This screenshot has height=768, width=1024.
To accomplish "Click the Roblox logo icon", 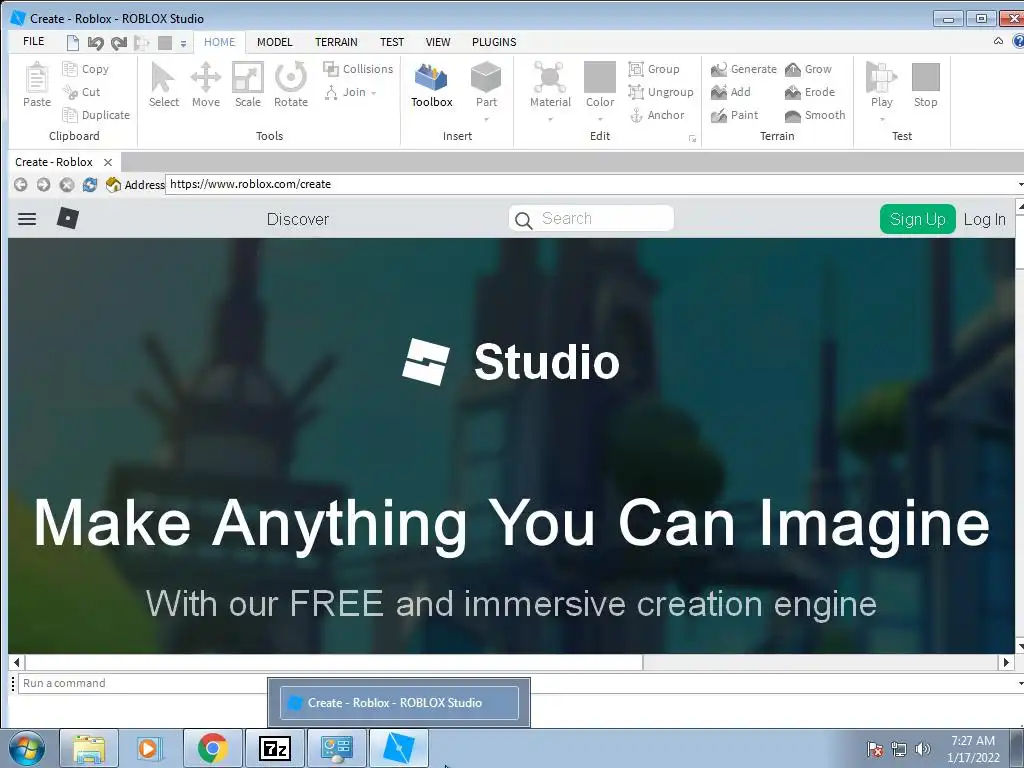I will coord(68,218).
